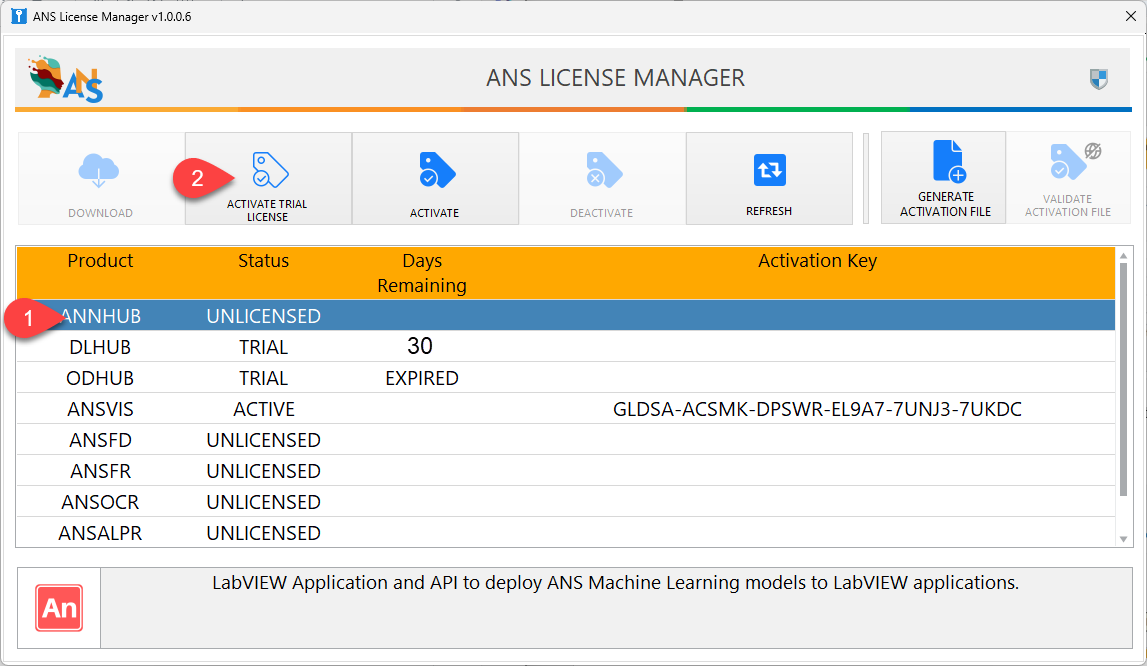1147x666 pixels.
Task: Click the Refresh icon button
Action: (x=769, y=171)
